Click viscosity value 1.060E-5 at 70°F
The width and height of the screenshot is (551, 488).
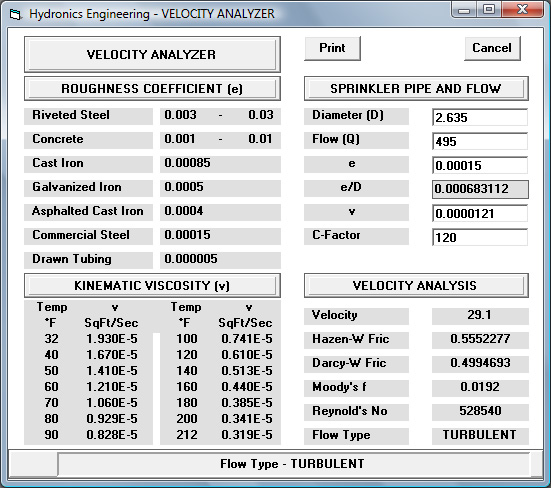[x=112, y=403]
